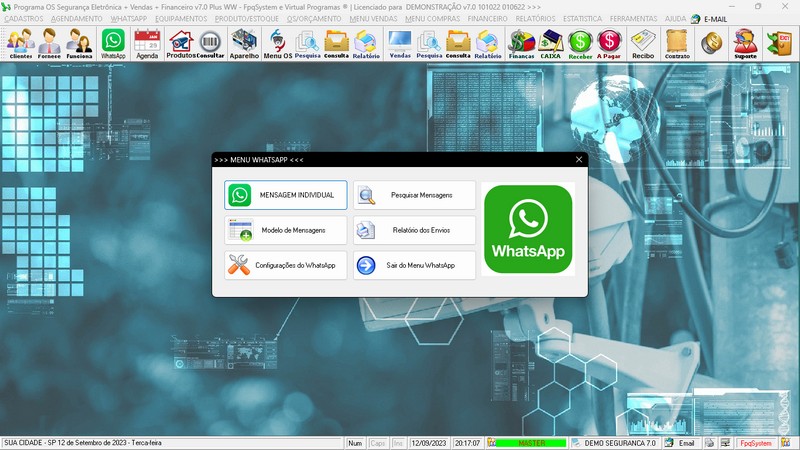Open the FERRAMENTAS menu
This screenshot has height=450, width=800.
[x=633, y=19]
